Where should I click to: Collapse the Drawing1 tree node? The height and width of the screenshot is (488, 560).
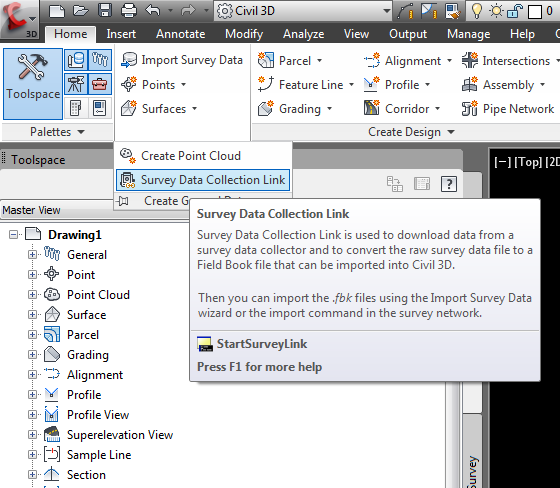13,235
